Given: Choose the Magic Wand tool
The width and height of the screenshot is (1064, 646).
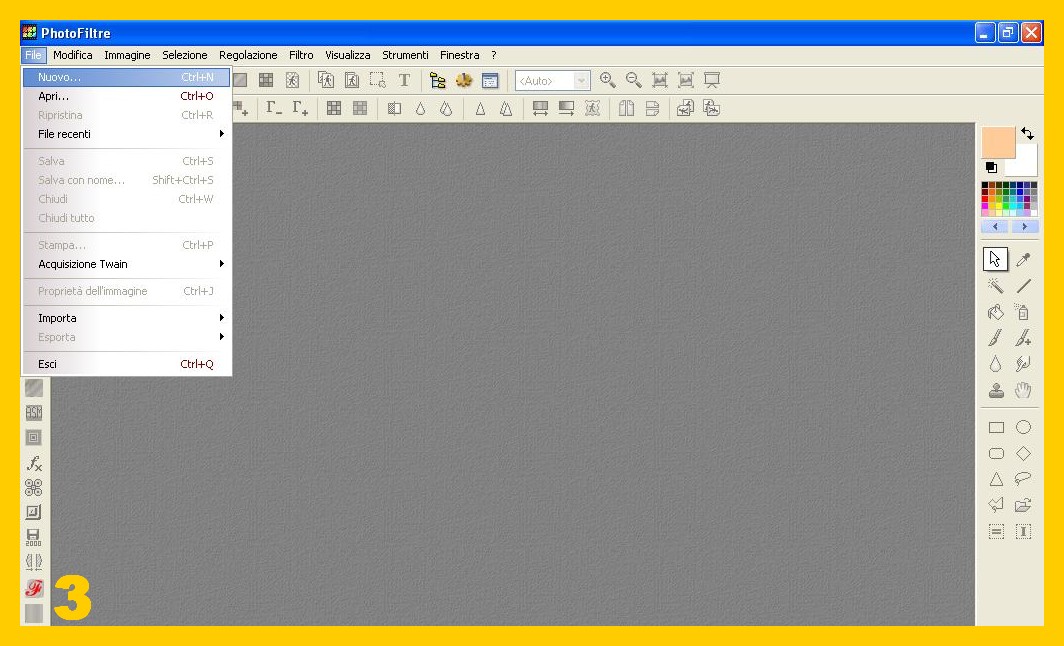Looking at the screenshot, I should pyautogui.click(x=996, y=286).
